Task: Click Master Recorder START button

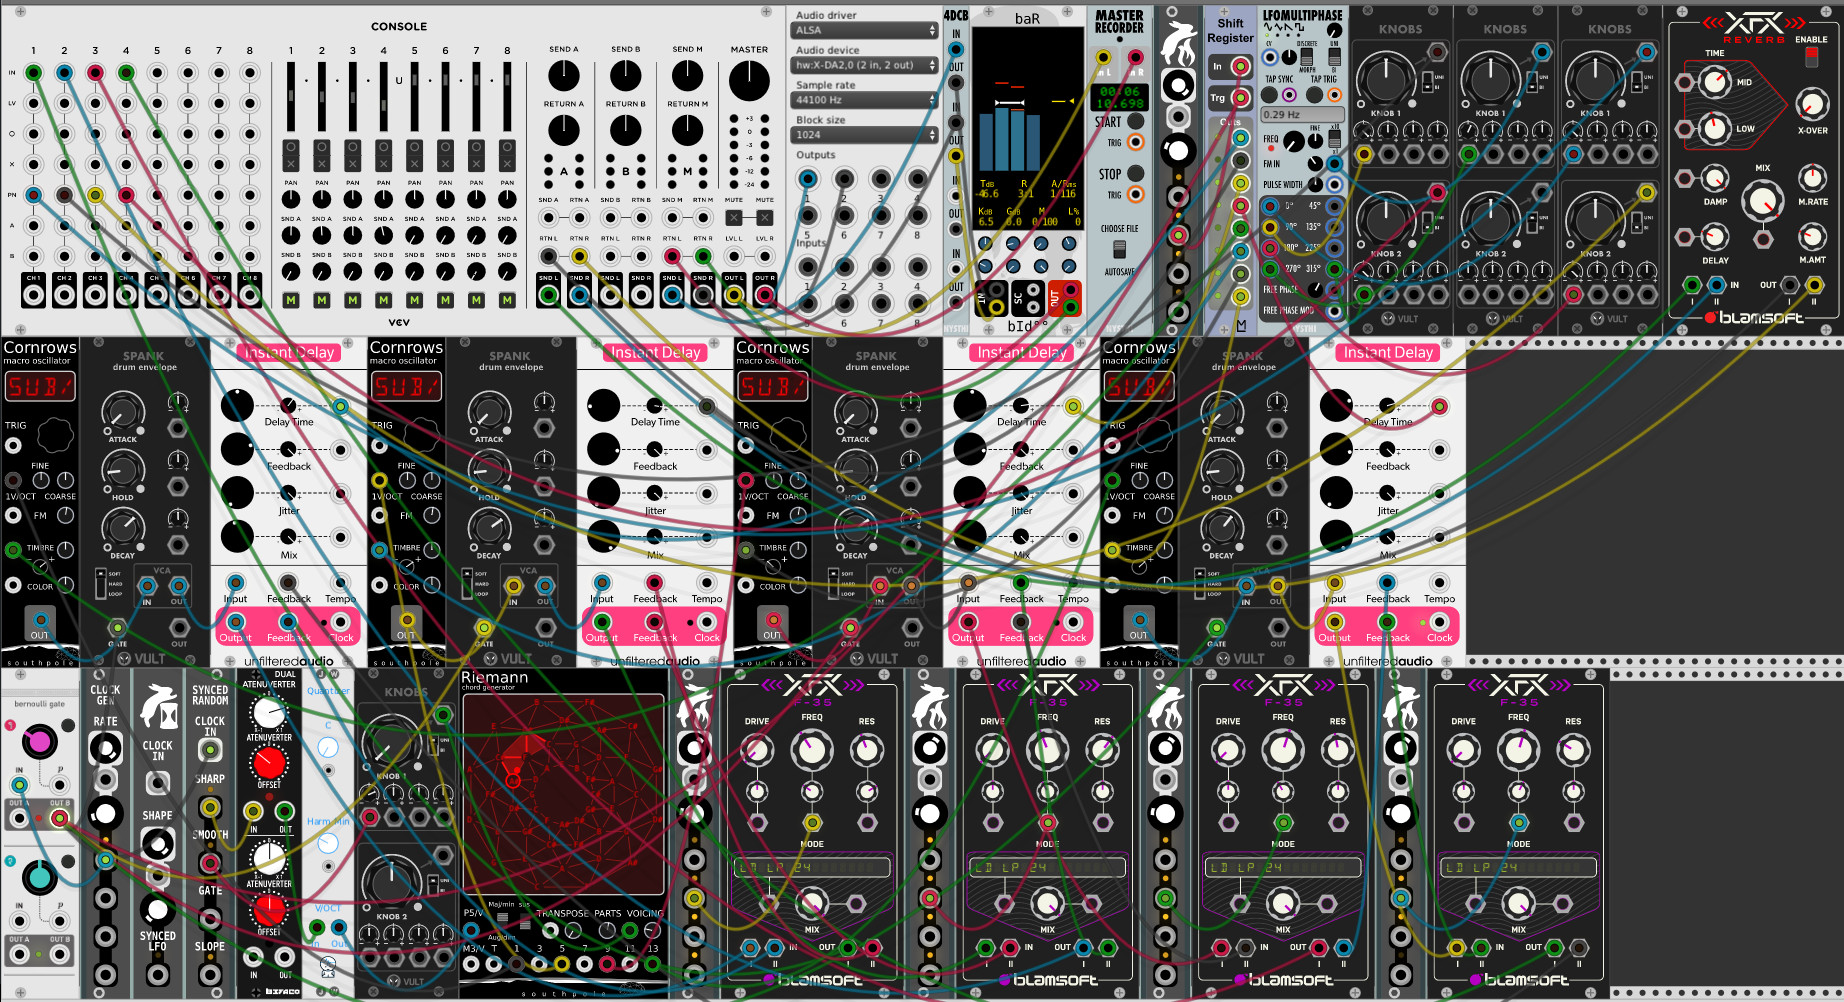Action: coord(1135,121)
